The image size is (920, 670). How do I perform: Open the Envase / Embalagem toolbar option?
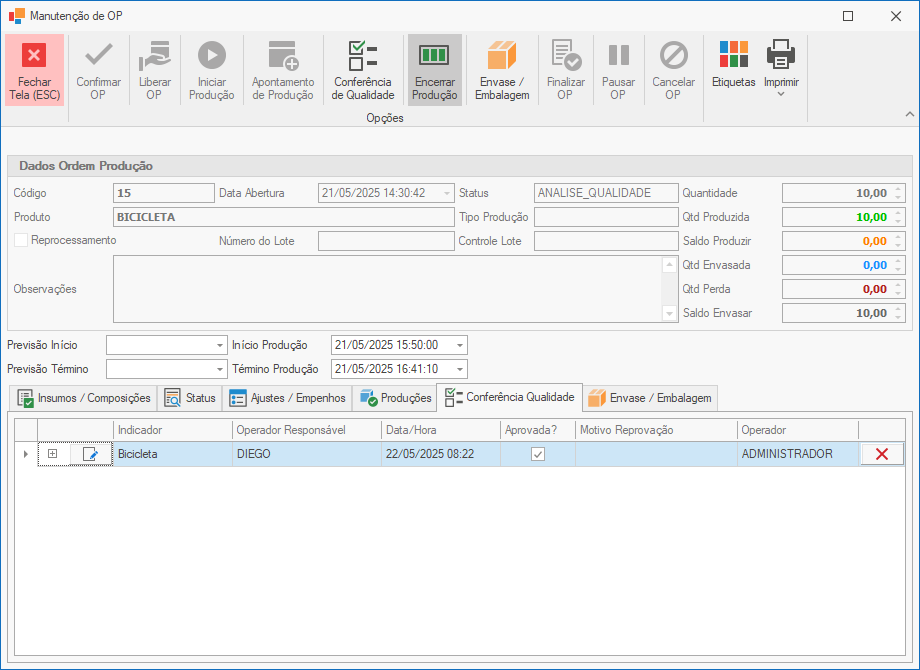pos(501,56)
